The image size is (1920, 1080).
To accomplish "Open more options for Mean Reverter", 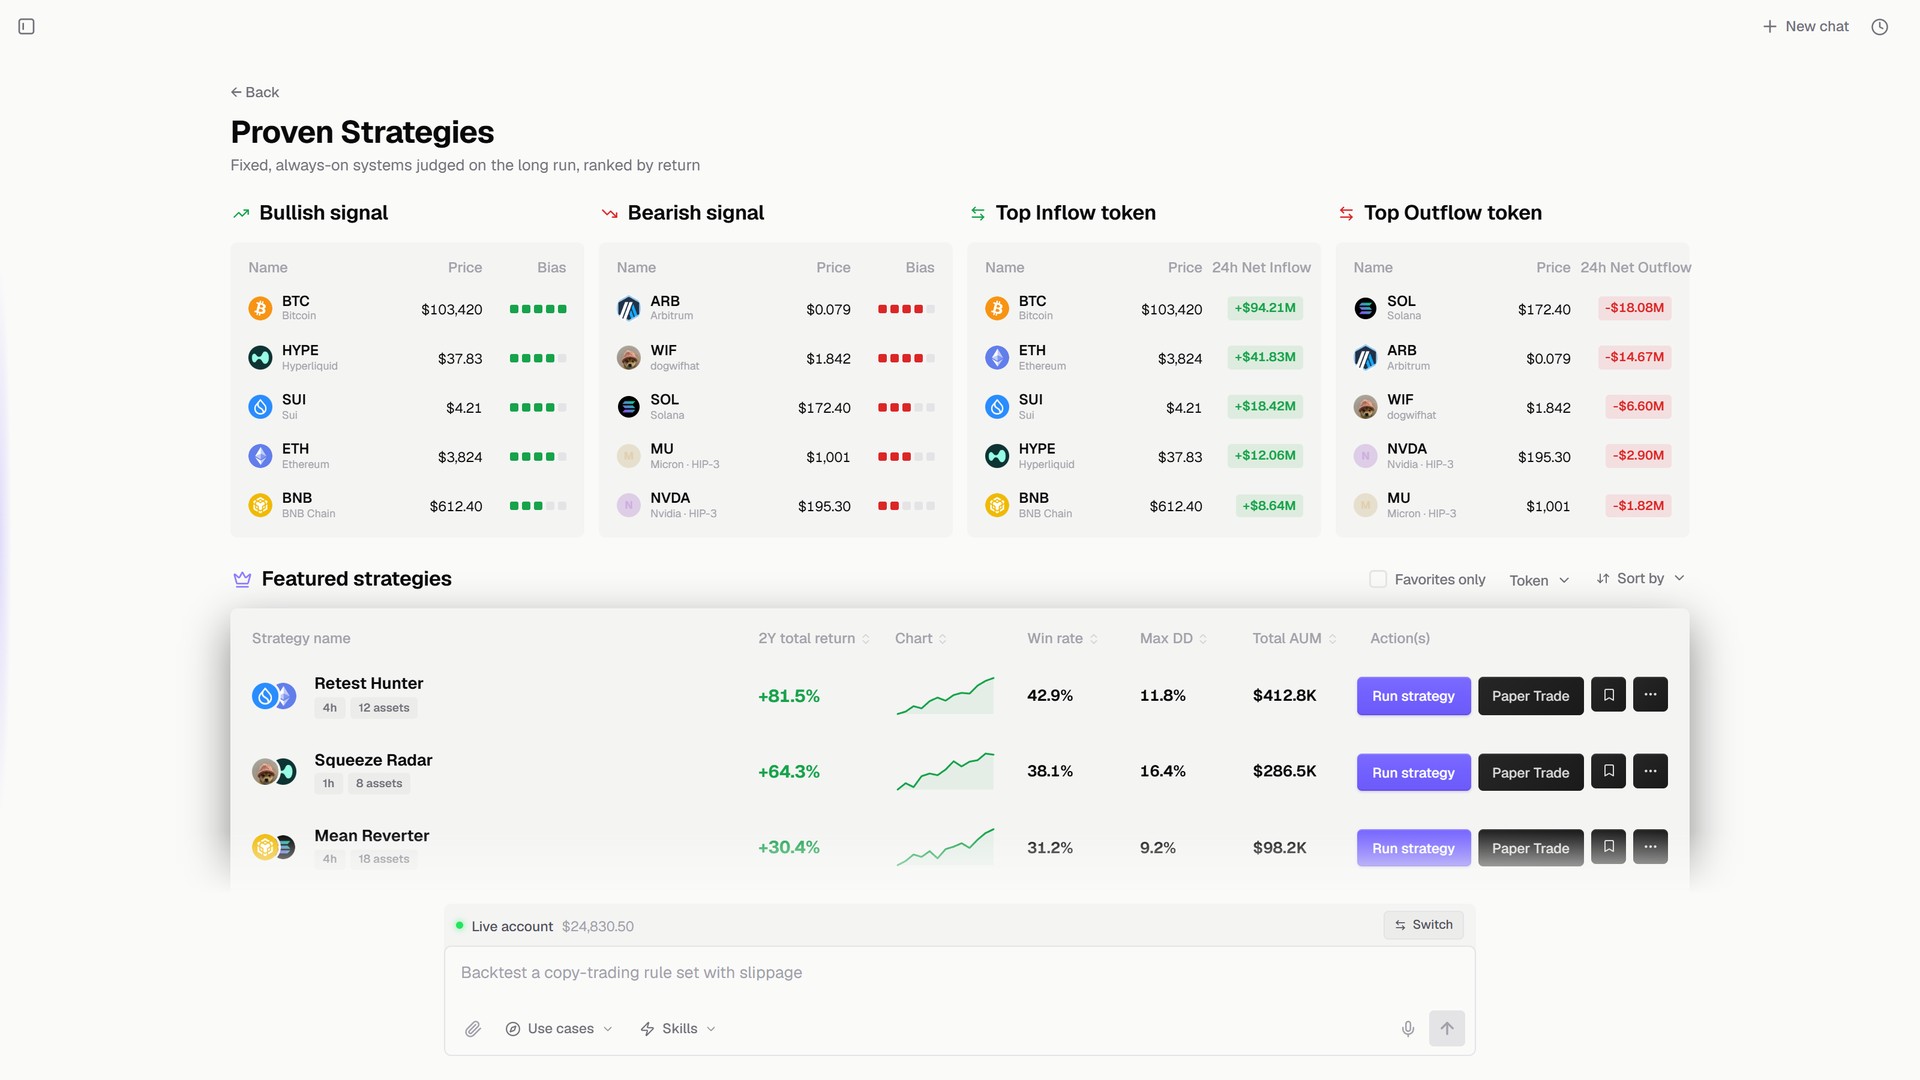I will [x=1650, y=847].
